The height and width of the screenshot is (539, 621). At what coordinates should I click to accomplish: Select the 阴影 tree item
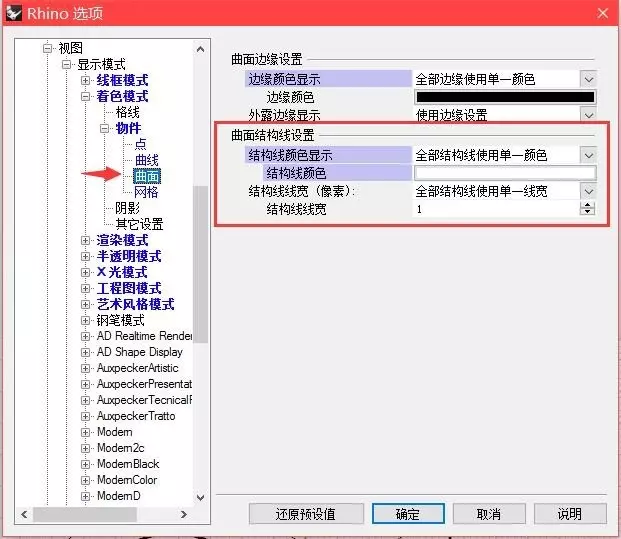pyautogui.click(x=127, y=208)
